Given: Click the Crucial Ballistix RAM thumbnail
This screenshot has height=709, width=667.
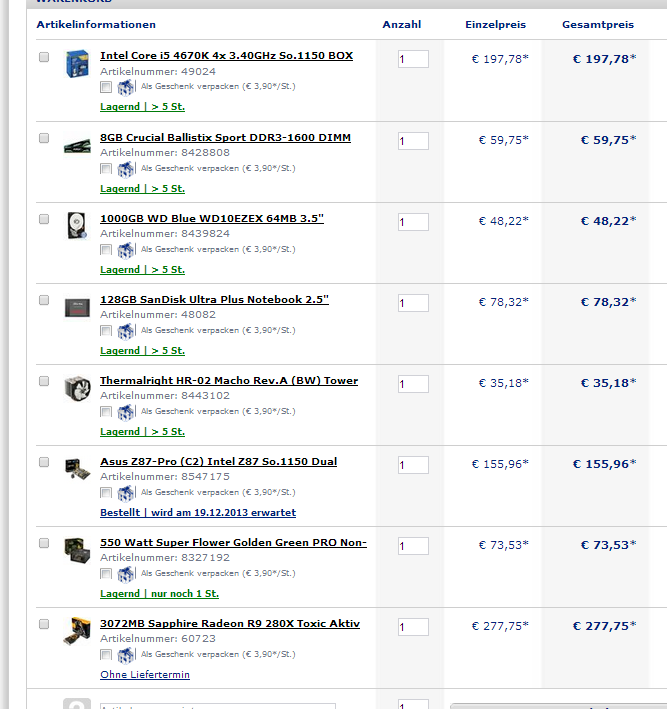Looking at the screenshot, I should coord(77,147).
